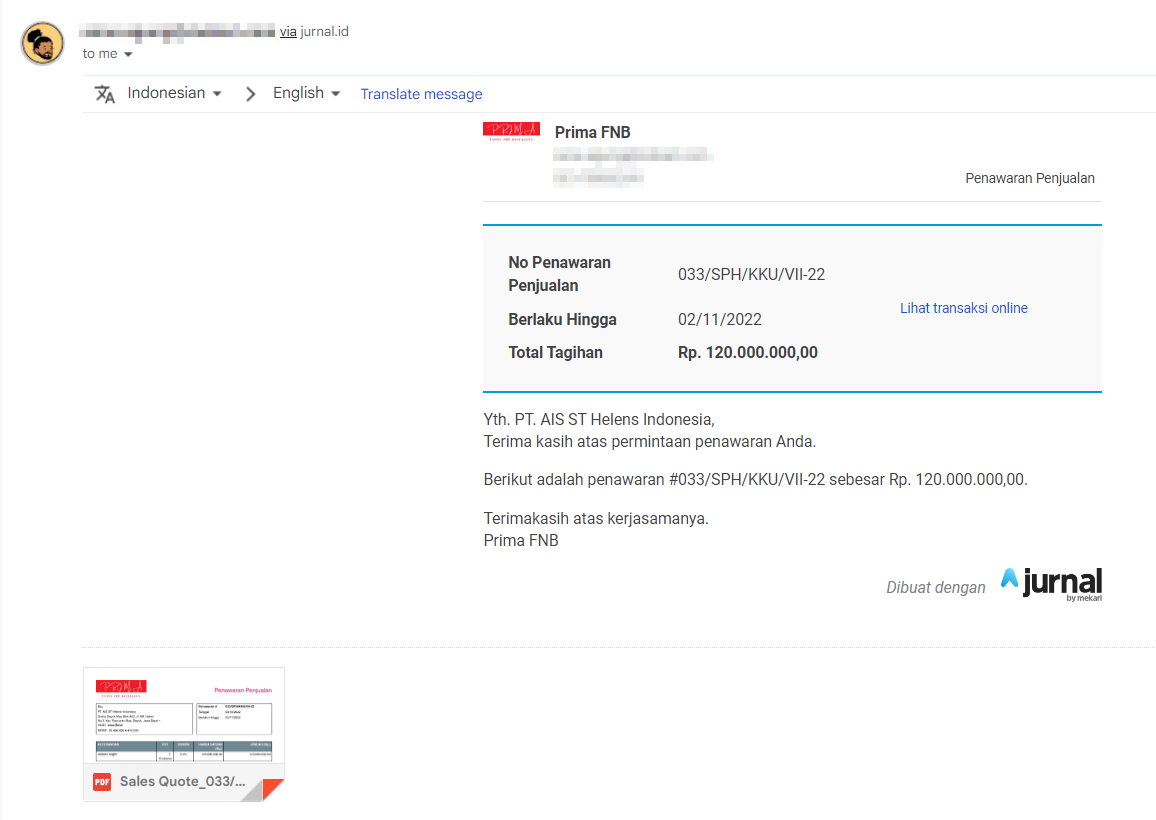
Task: Click the No Penawaran Penjualan label
Action: (x=560, y=274)
